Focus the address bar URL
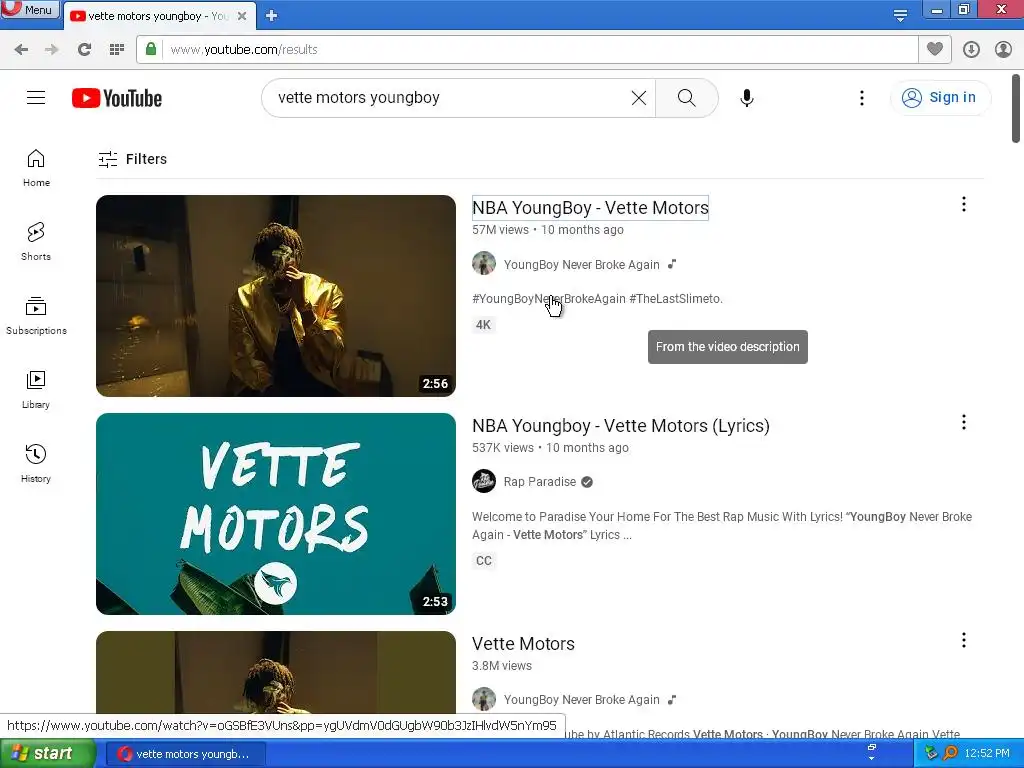This screenshot has width=1024, height=768. tap(527, 50)
